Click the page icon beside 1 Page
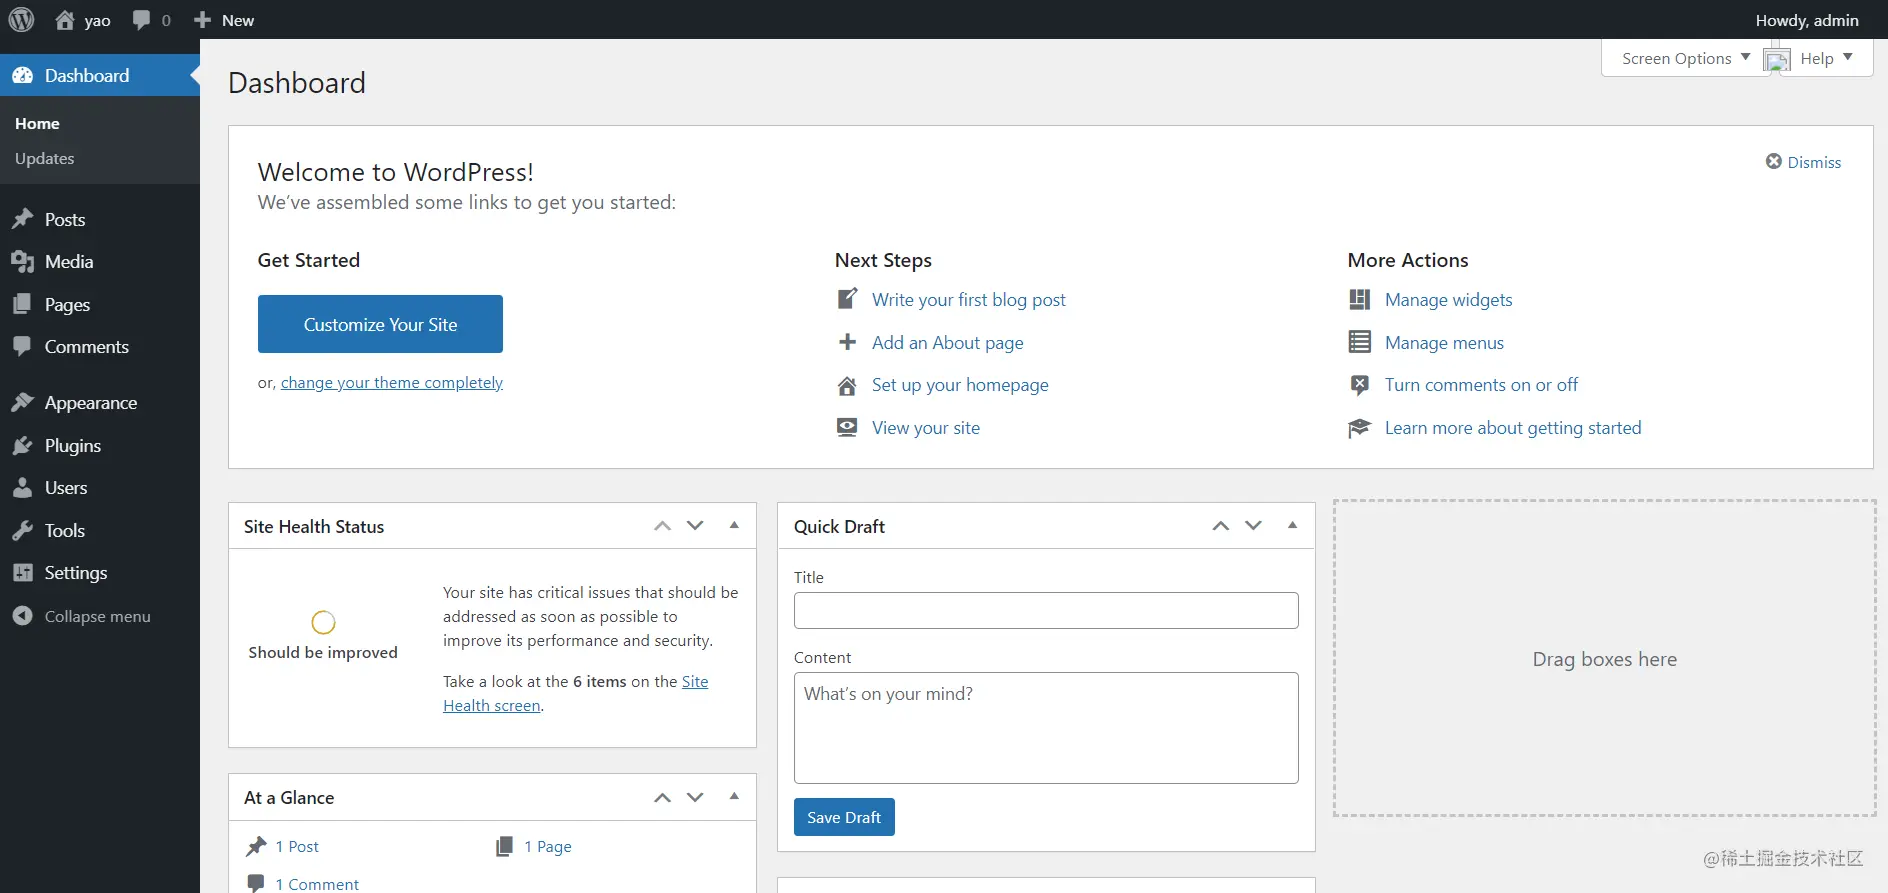Viewport: 1888px width, 893px height. coord(505,846)
